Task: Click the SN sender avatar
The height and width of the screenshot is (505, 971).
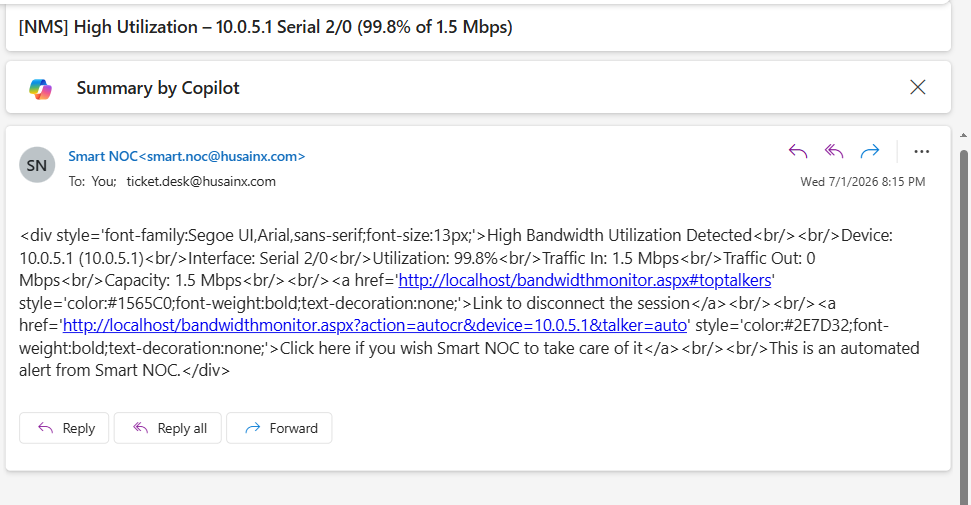Action: 37,165
